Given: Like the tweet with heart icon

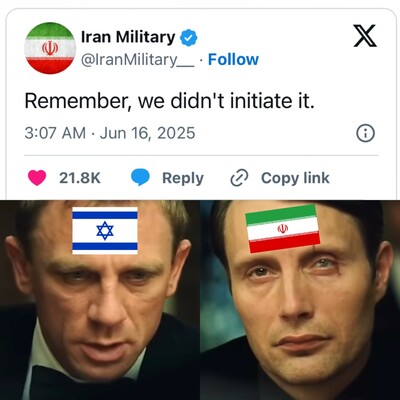Looking at the screenshot, I should click(37, 178).
